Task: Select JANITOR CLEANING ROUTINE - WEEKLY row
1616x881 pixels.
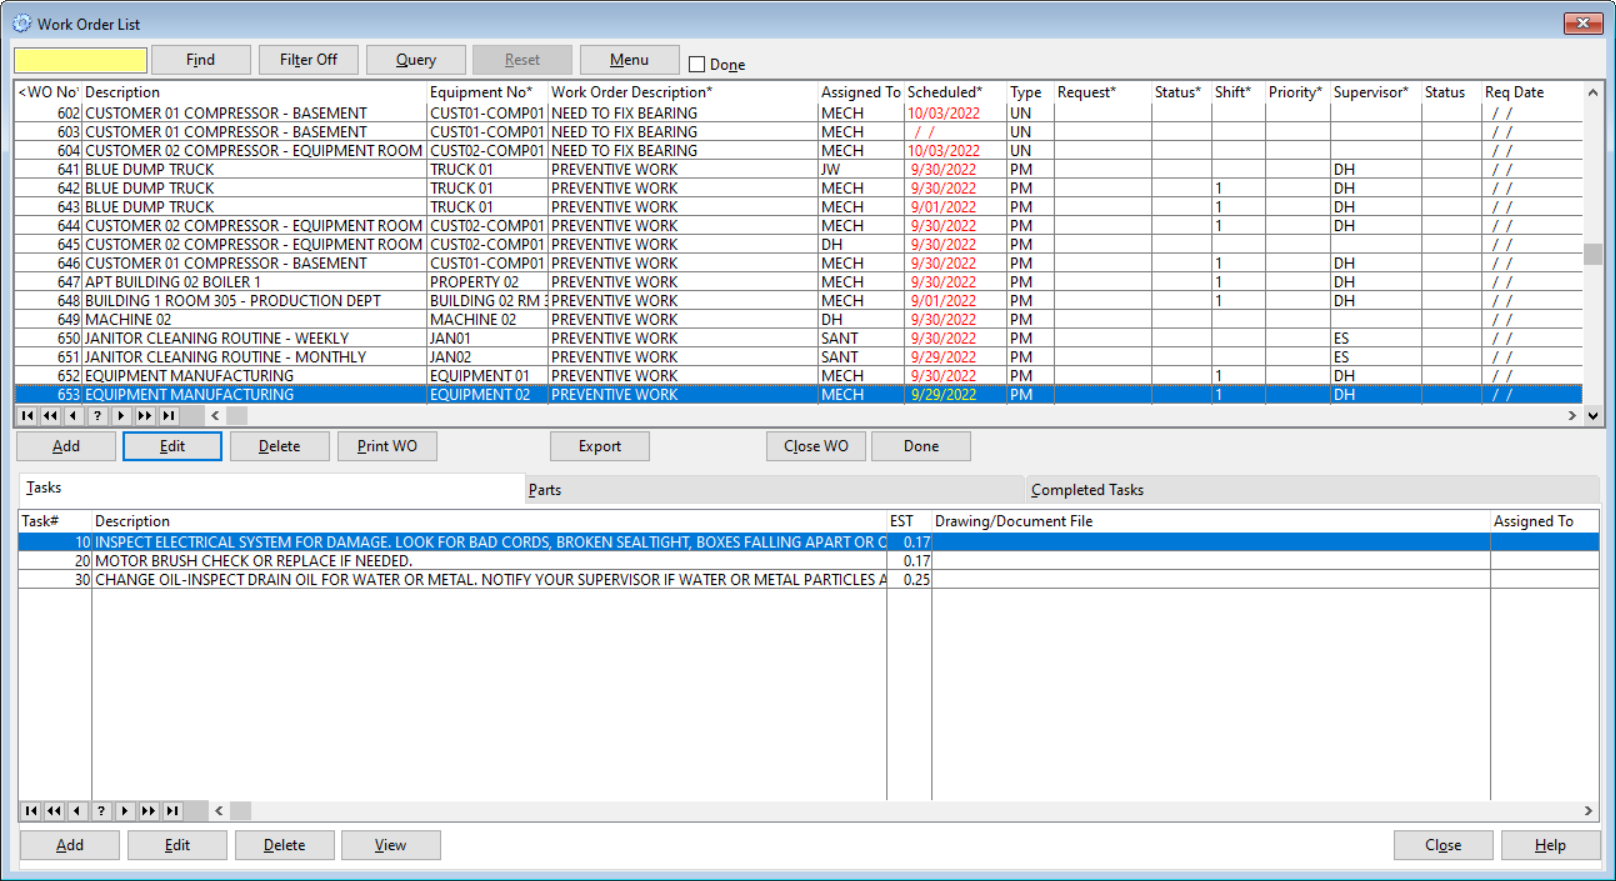Action: tap(798, 338)
